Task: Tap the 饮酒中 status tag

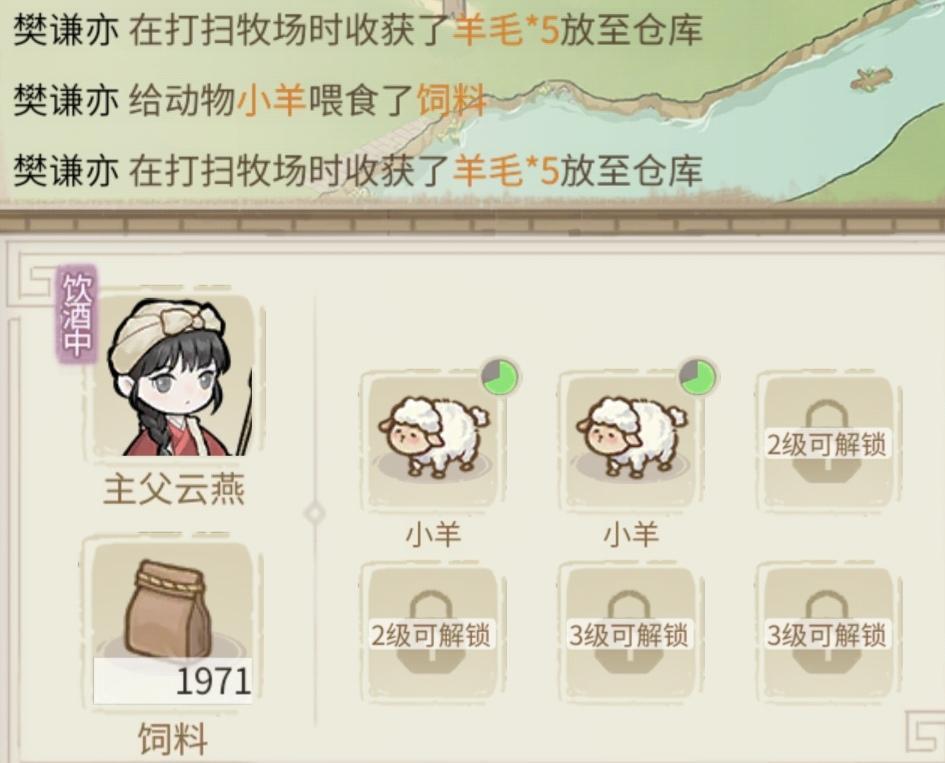Action: tap(77, 314)
